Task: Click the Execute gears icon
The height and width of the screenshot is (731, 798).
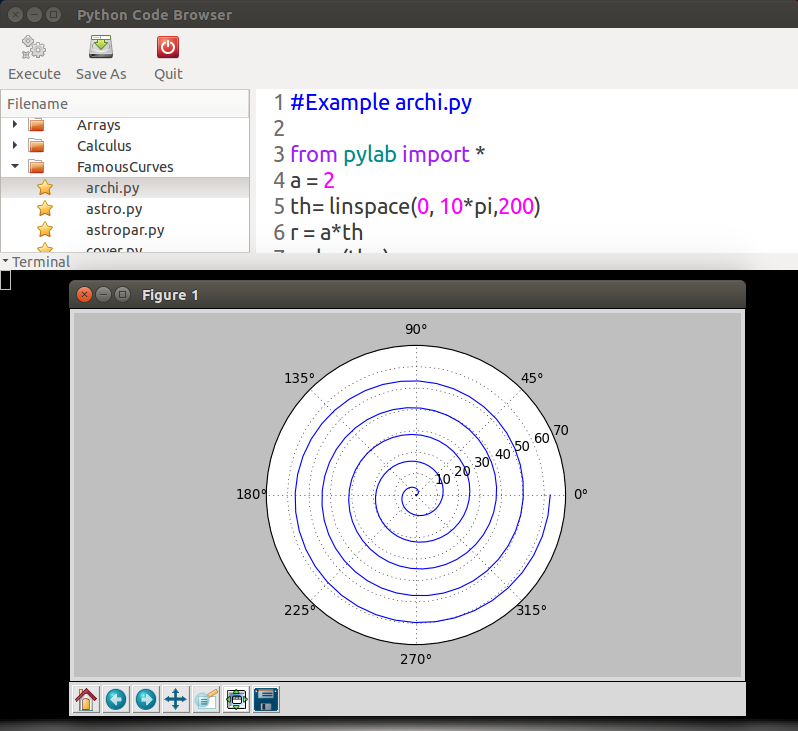Action: click(x=34, y=47)
